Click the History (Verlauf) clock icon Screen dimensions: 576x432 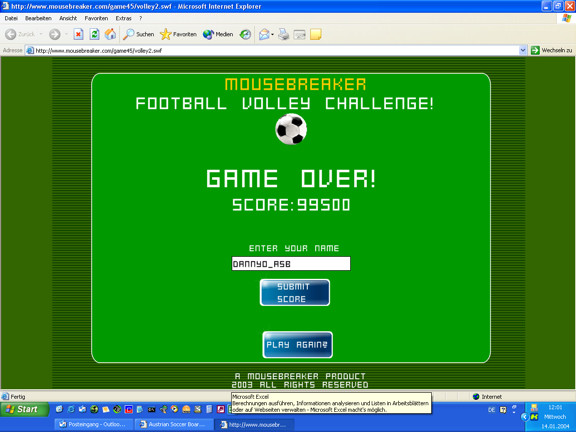(245, 35)
